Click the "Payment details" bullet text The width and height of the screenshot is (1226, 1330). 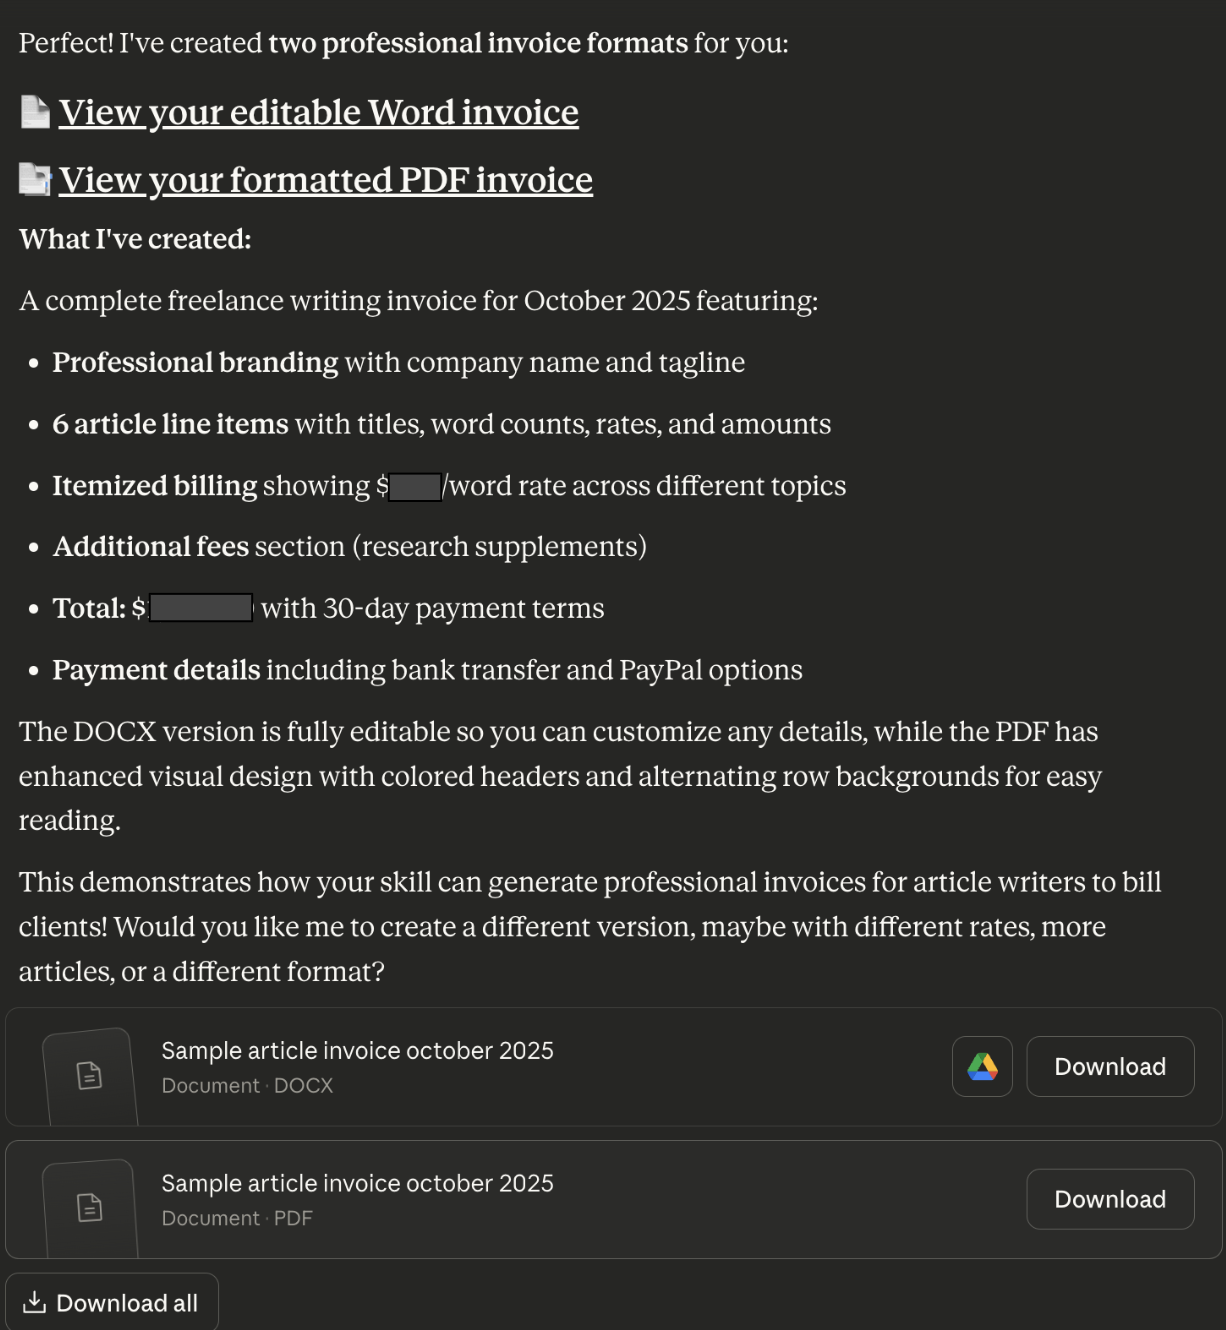click(156, 670)
